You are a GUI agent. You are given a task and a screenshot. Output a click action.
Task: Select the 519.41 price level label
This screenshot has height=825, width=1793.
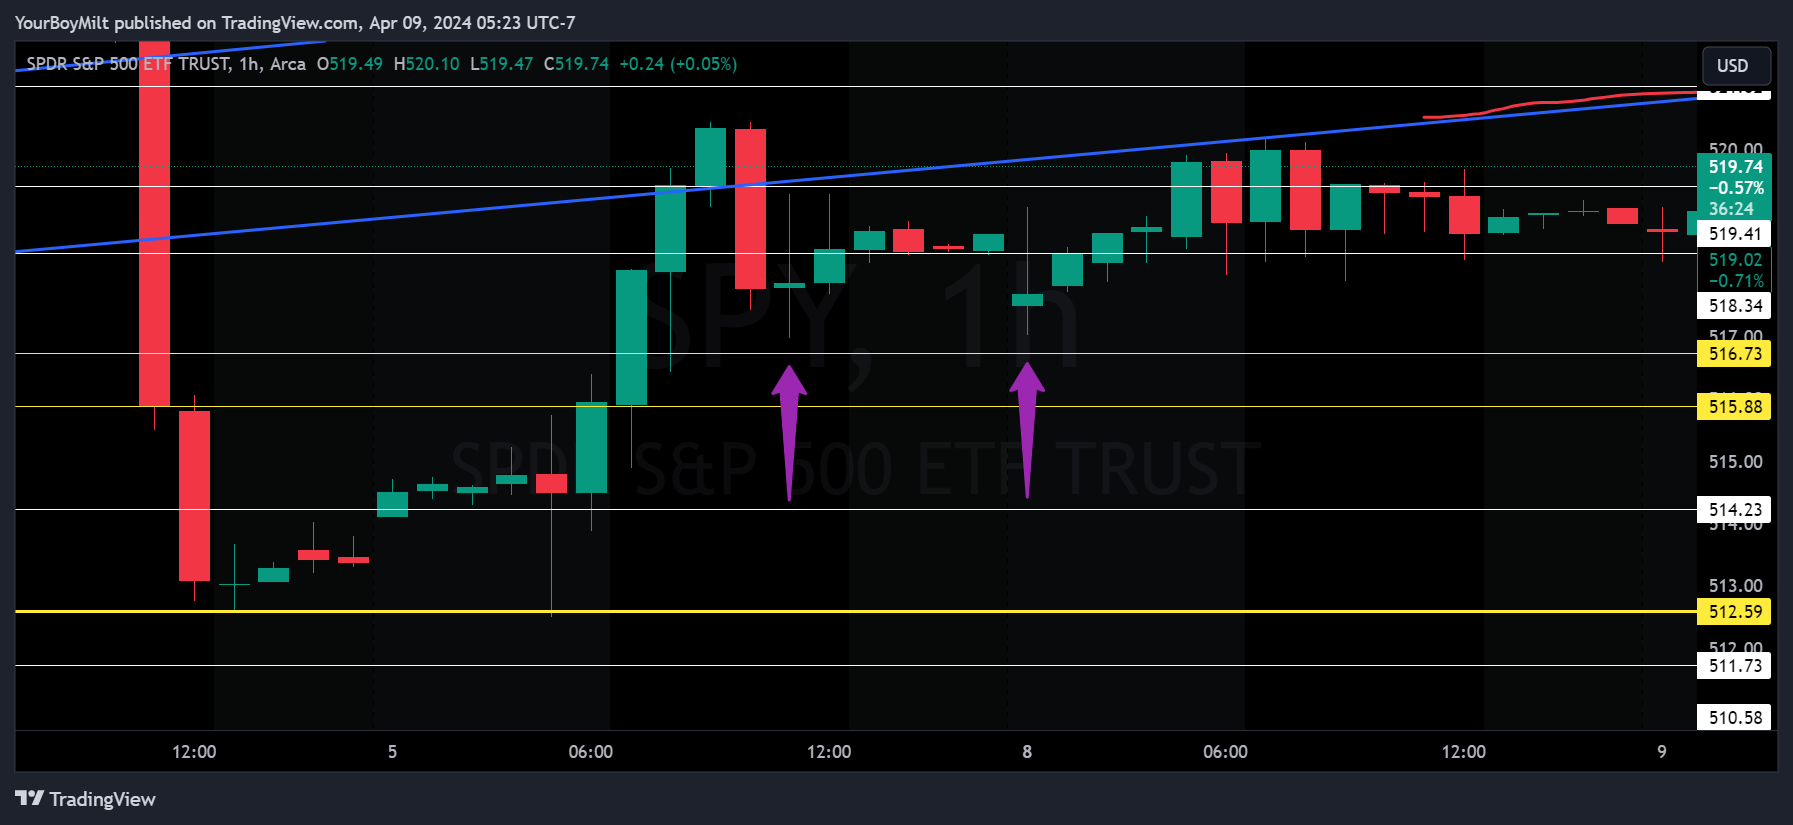tap(1734, 234)
